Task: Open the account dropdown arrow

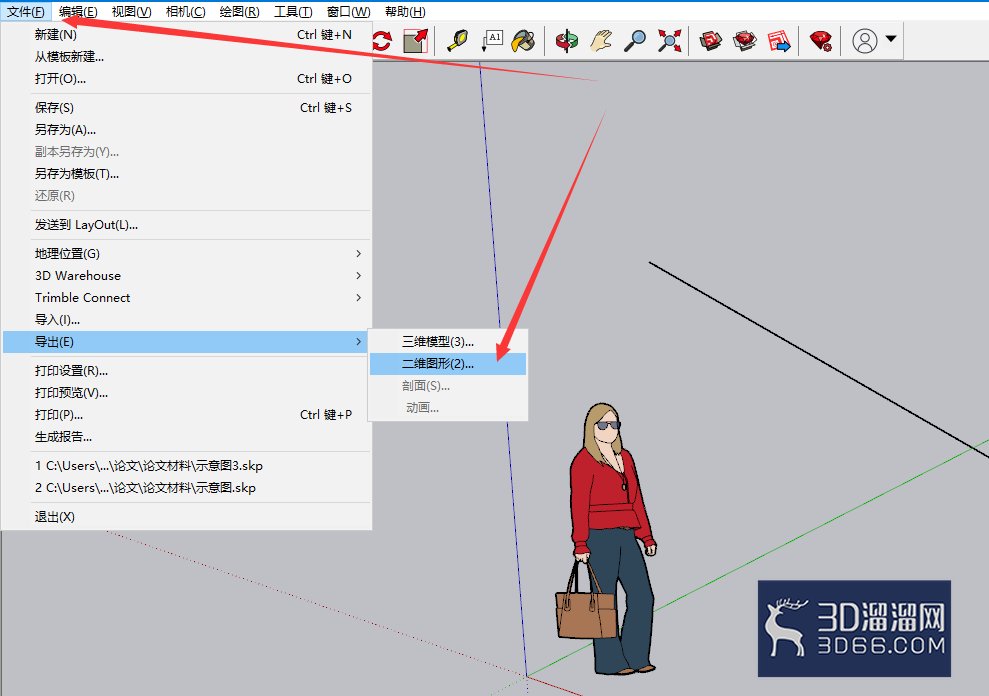Action: 891,38
